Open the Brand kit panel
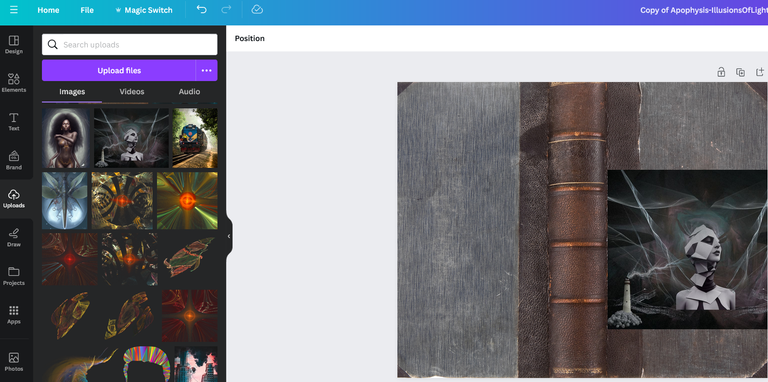 point(14,160)
